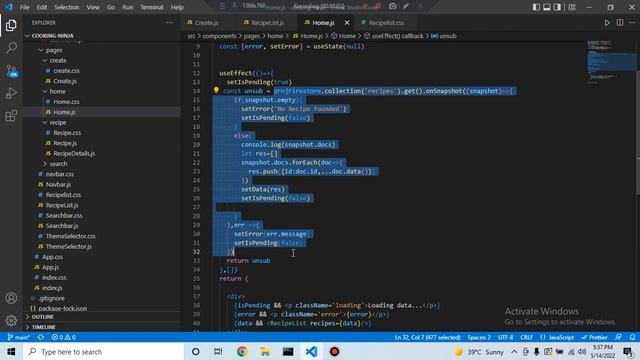Change the JavaScript language mode
The height and width of the screenshot is (360, 640).
click(557, 337)
